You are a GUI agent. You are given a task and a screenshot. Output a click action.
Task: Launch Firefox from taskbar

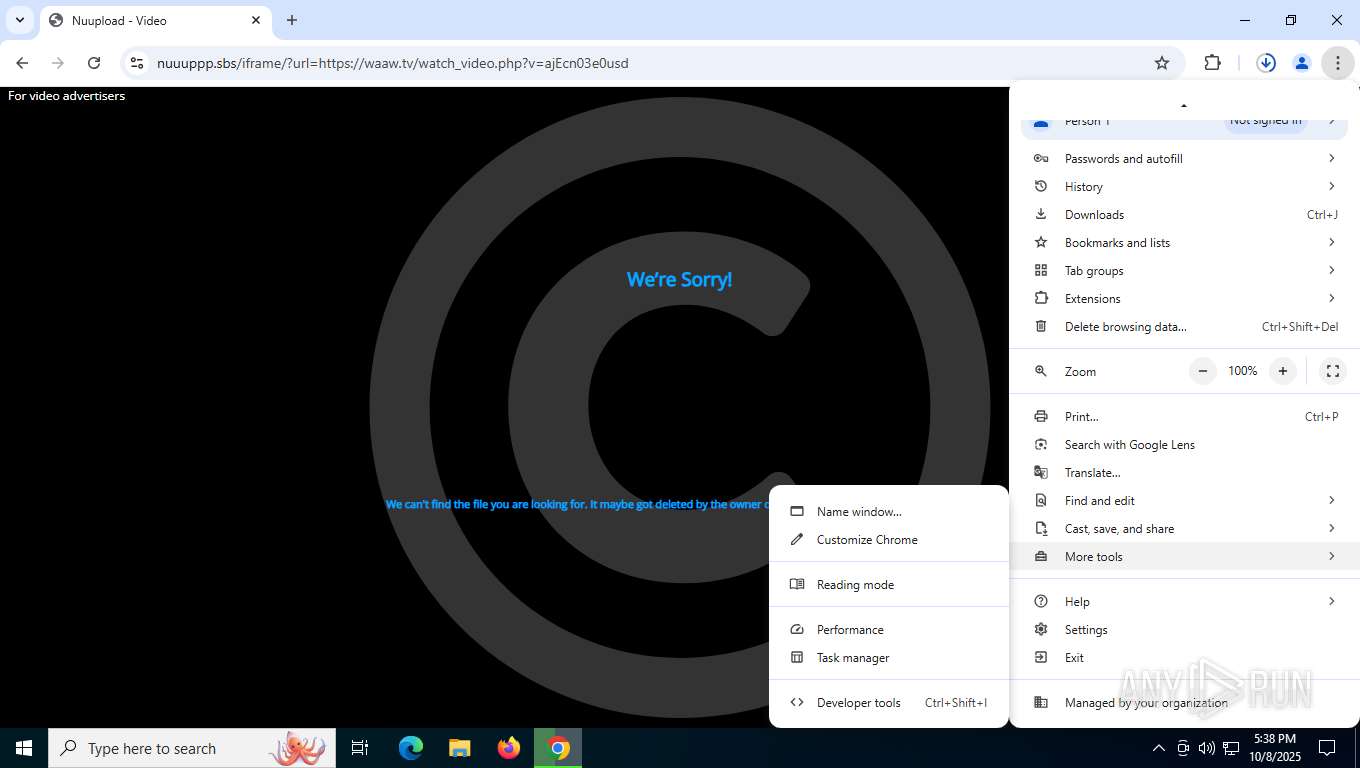click(x=509, y=748)
